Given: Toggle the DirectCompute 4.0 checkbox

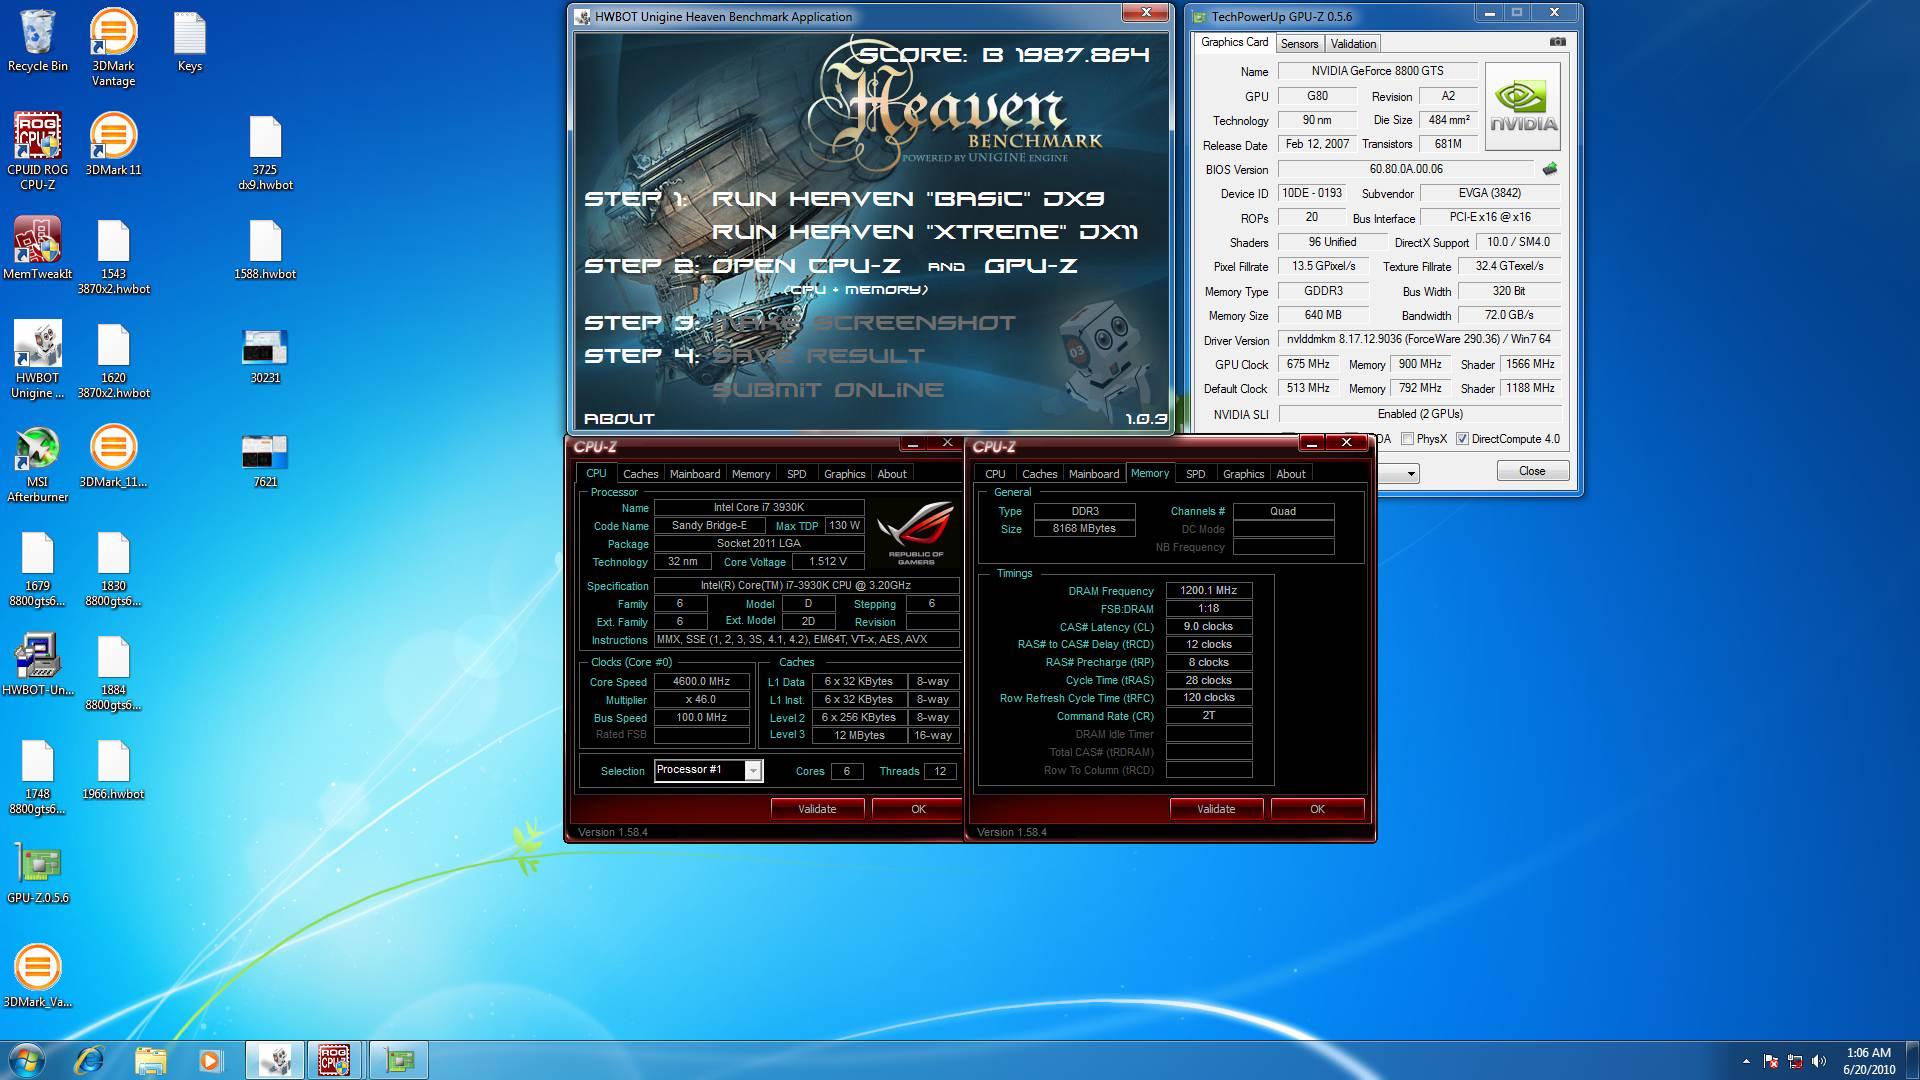Looking at the screenshot, I should tap(1462, 439).
